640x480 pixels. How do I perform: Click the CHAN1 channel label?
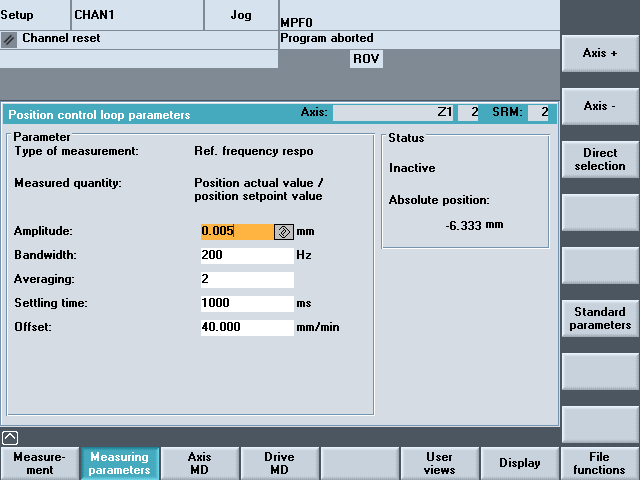(94, 15)
